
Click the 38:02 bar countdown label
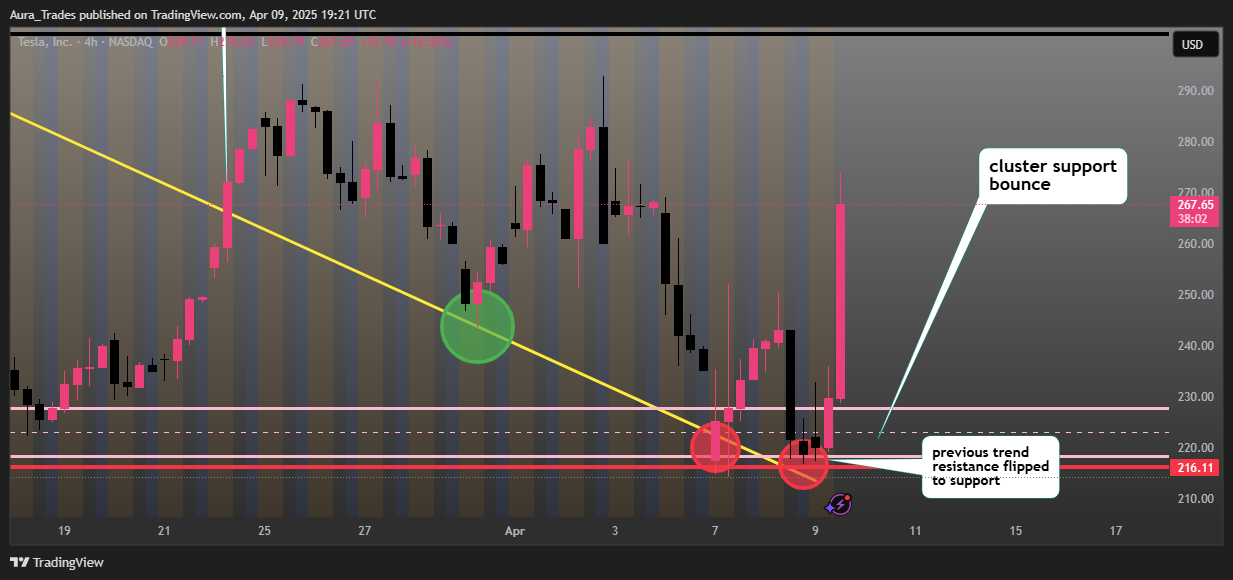1195,218
